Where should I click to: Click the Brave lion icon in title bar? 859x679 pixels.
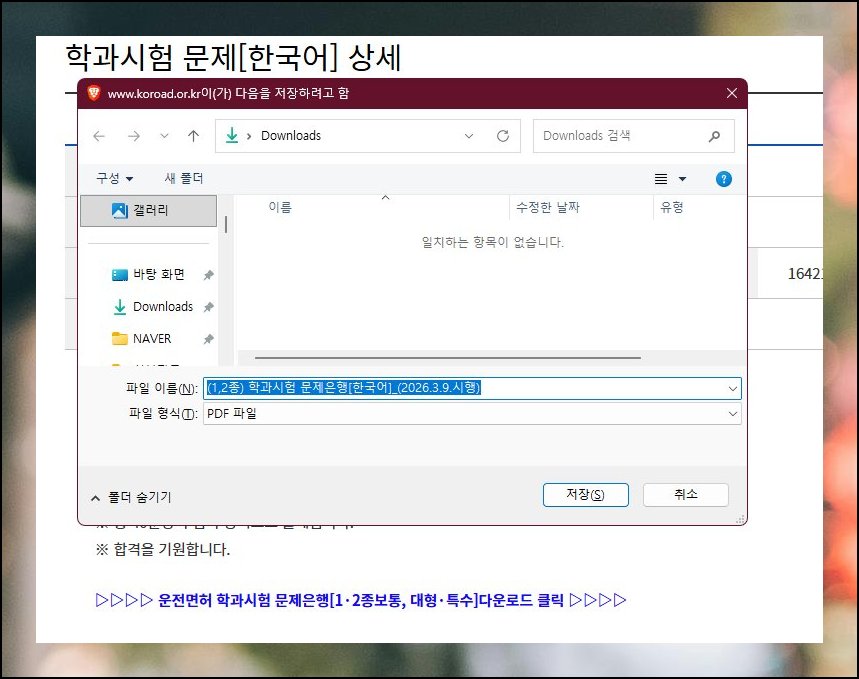[94, 93]
